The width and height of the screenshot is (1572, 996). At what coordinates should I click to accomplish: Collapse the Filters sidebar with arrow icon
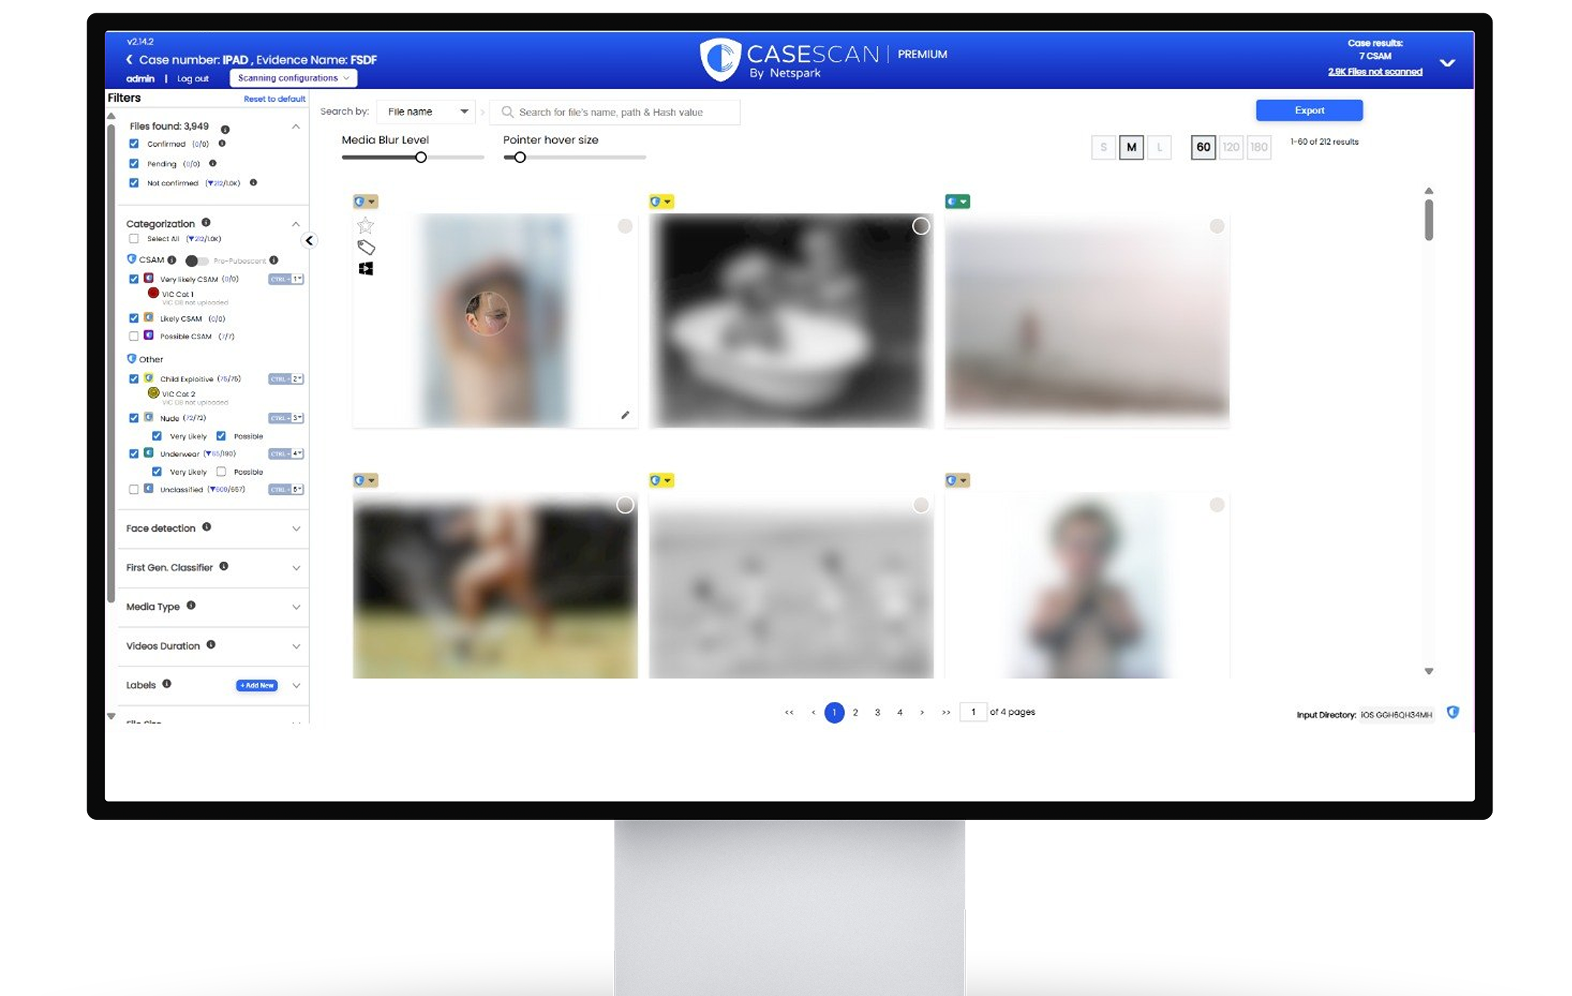coord(309,240)
